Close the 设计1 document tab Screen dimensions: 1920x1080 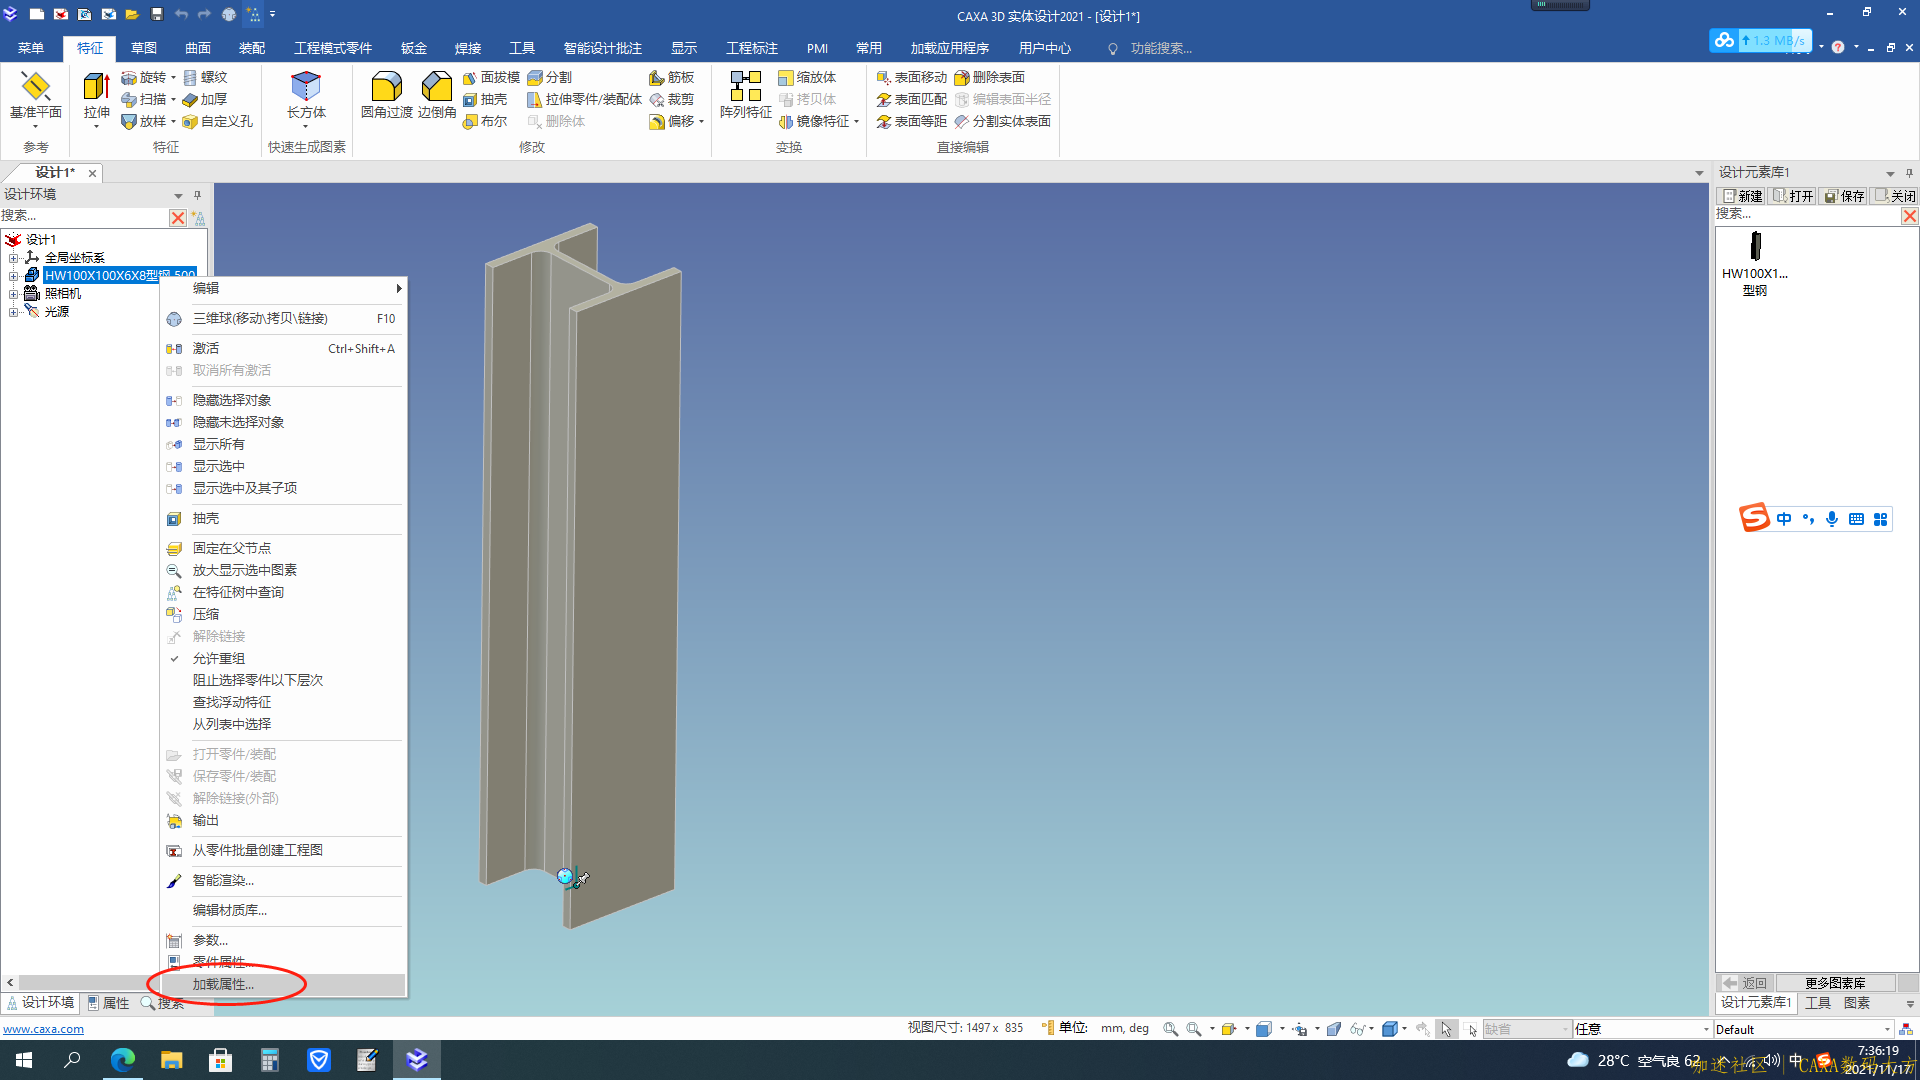92,173
